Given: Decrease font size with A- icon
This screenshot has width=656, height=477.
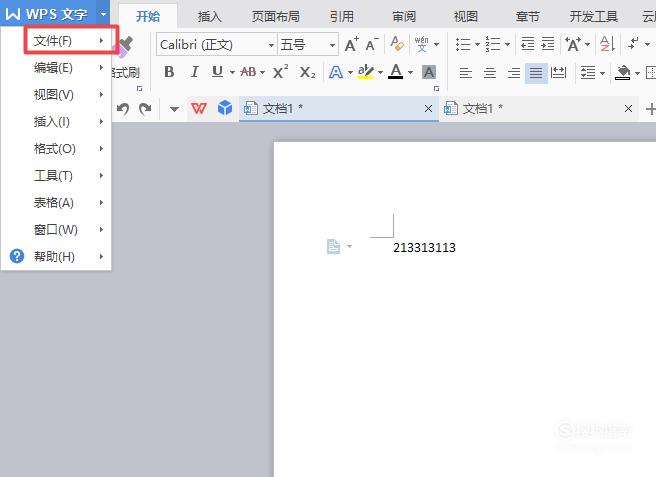Looking at the screenshot, I should 372,44.
